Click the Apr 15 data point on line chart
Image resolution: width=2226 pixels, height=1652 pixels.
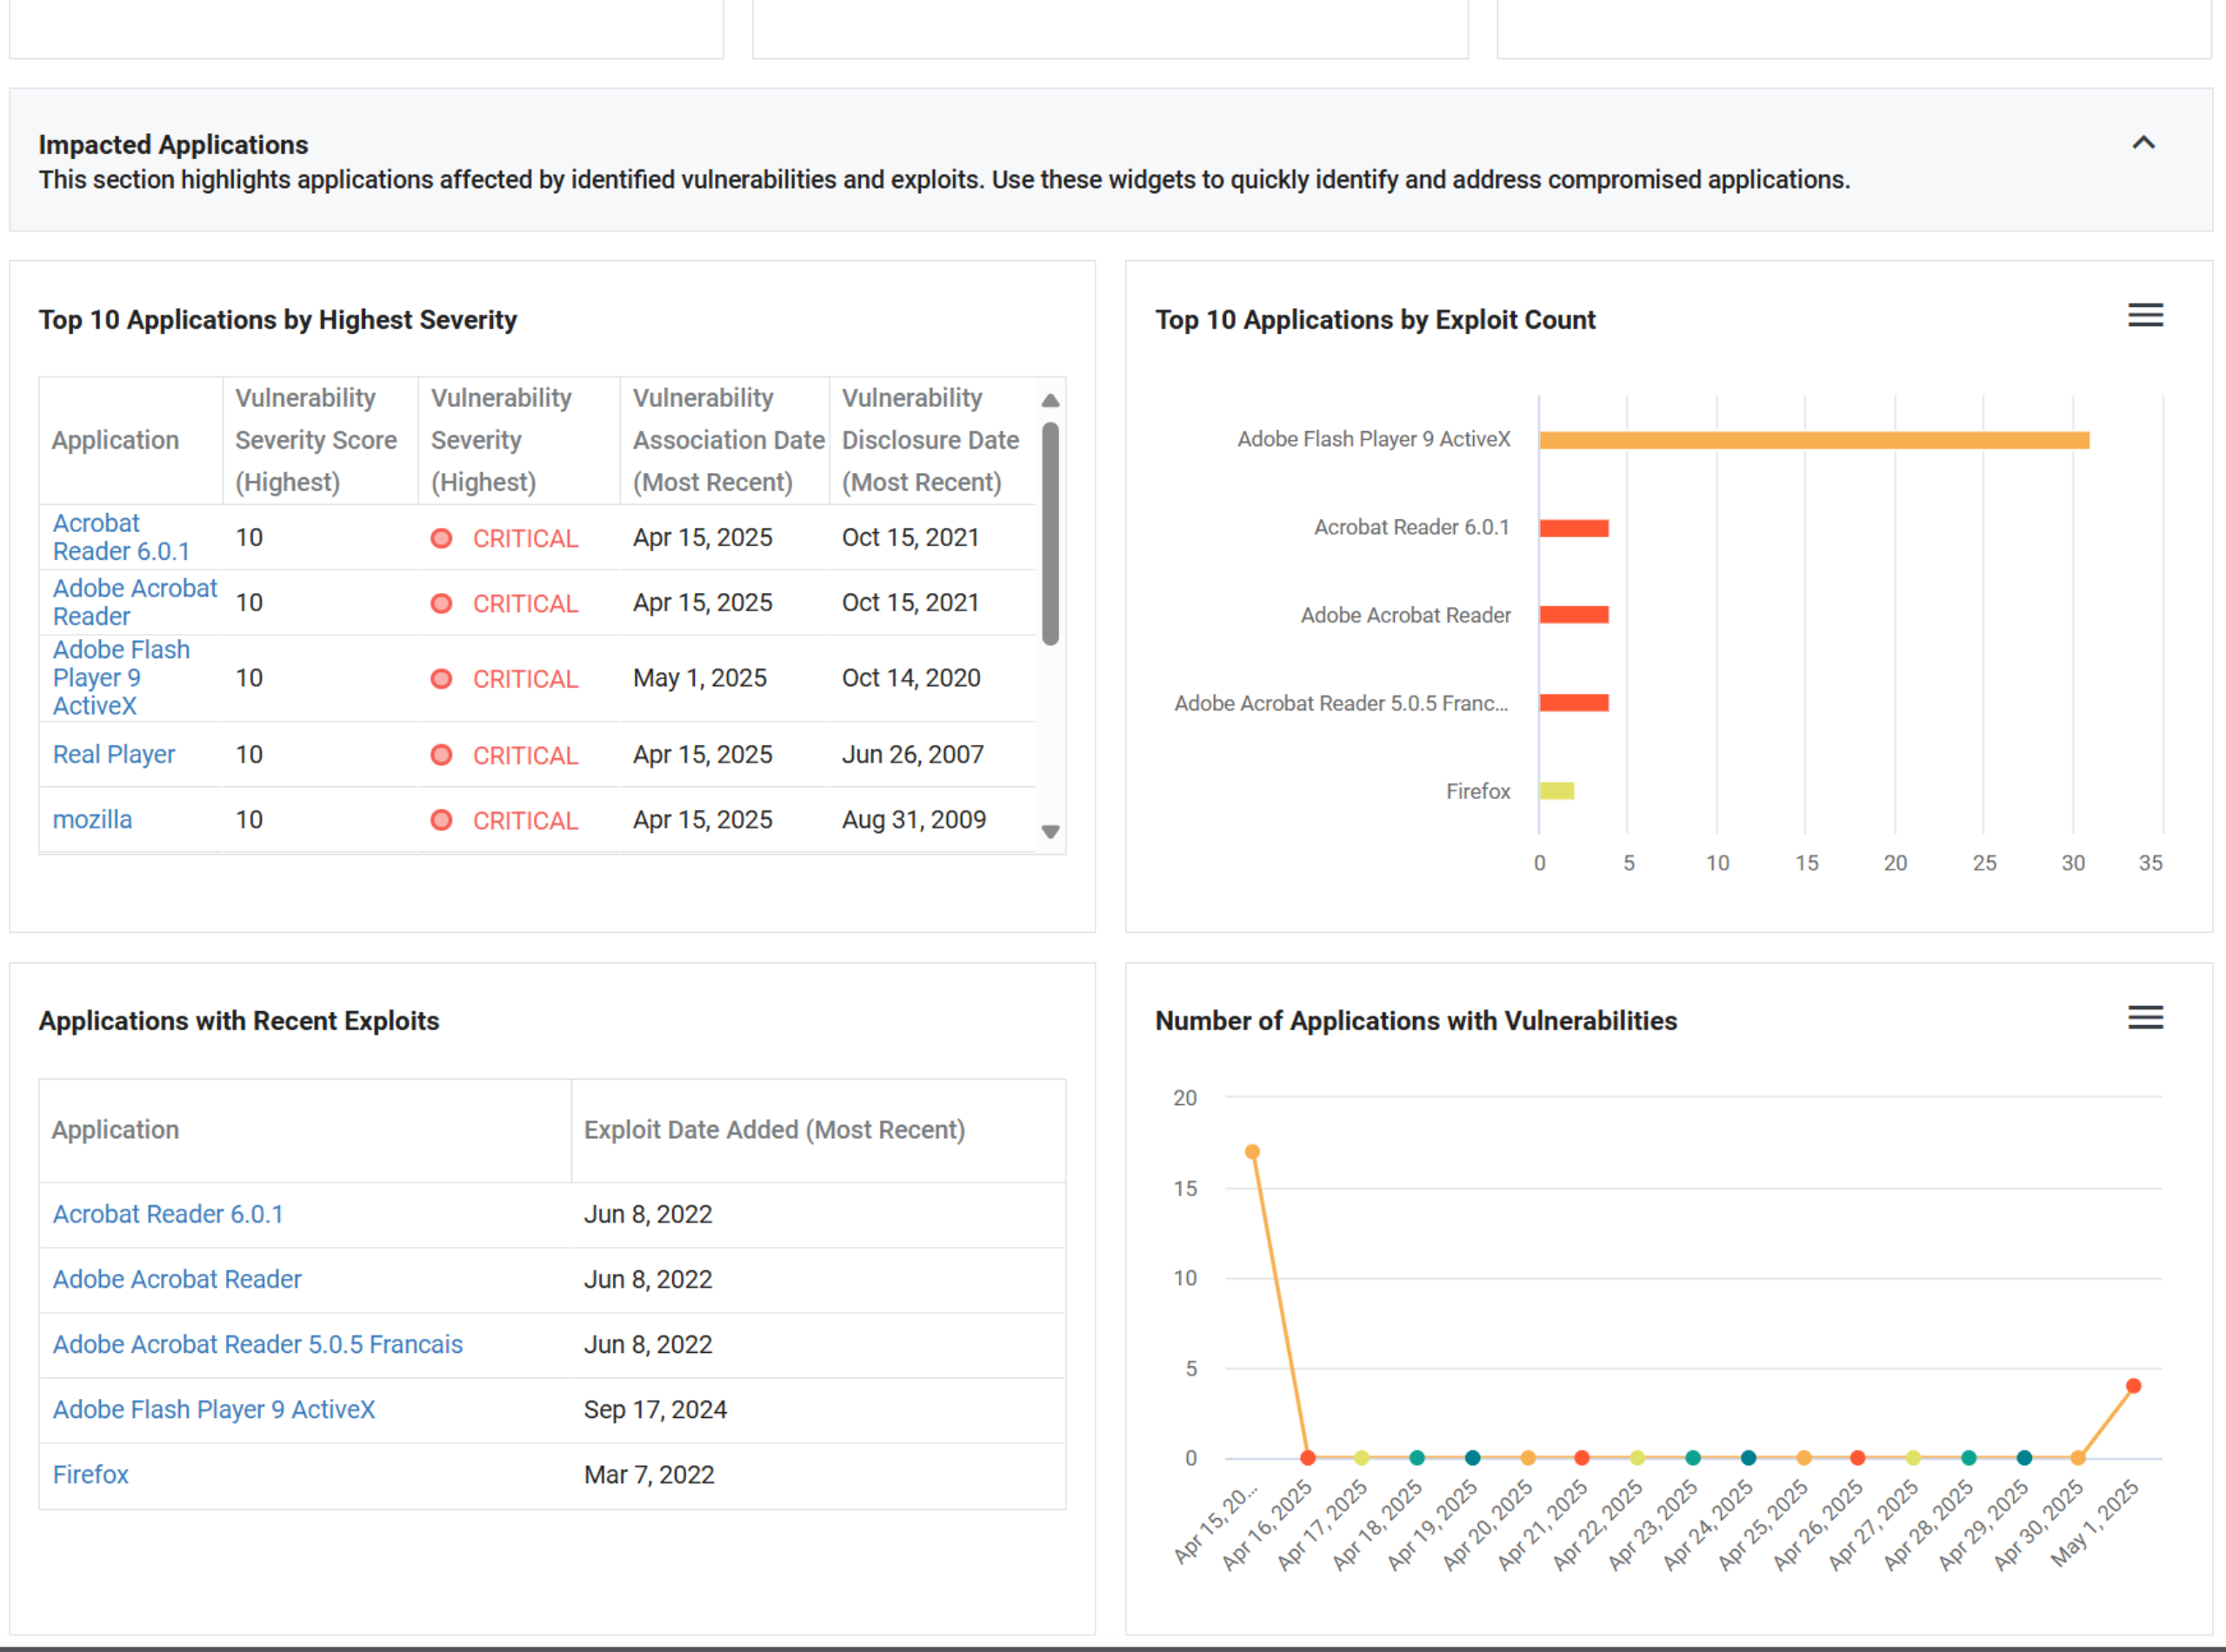tap(1251, 1152)
